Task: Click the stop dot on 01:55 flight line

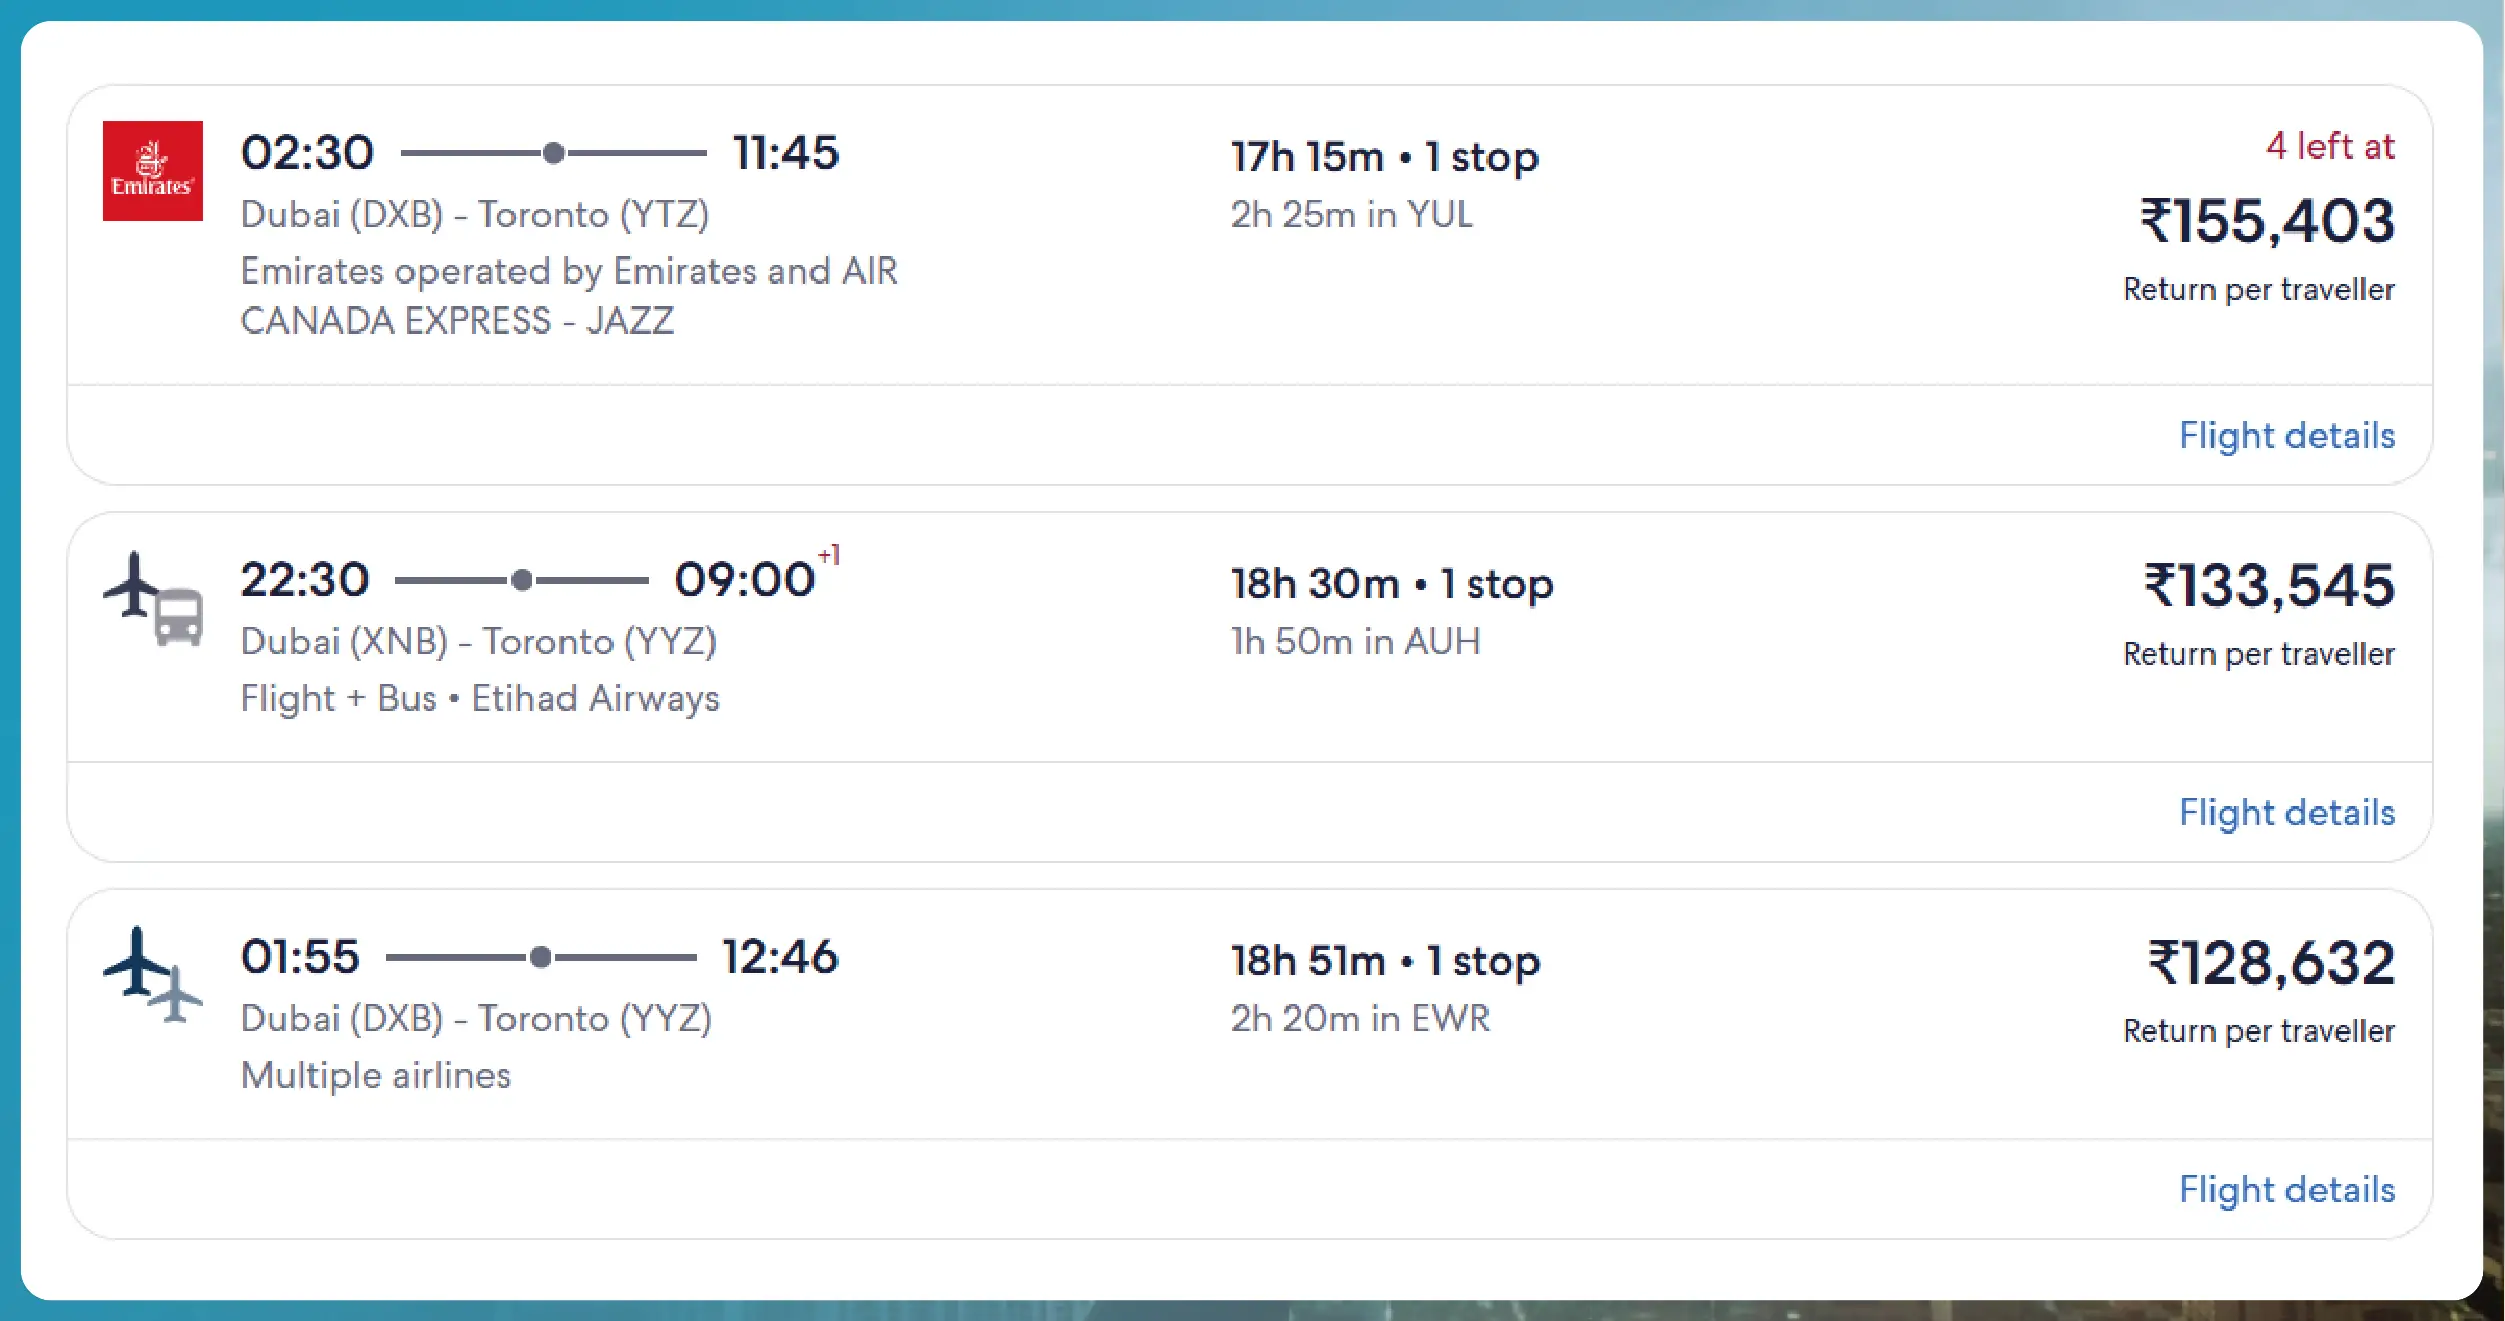Action: (x=540, y=958)
